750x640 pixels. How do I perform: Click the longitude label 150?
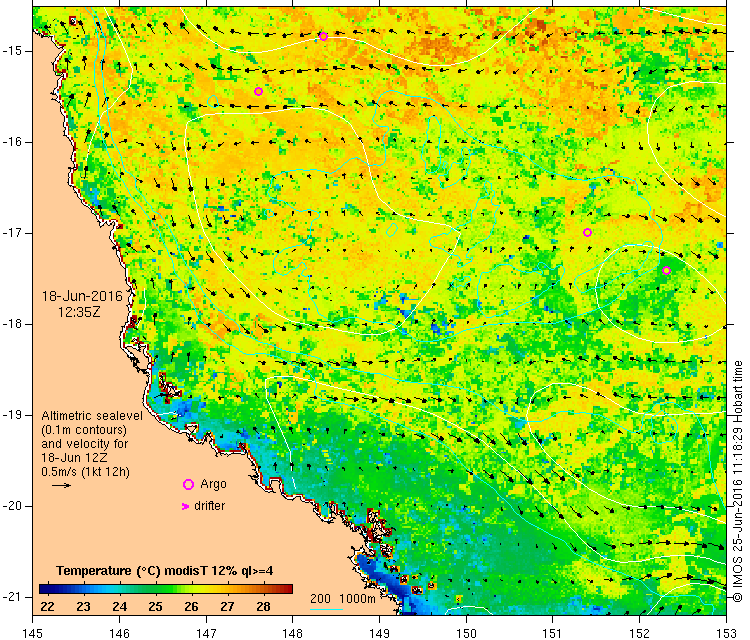[x=466, y=634]
